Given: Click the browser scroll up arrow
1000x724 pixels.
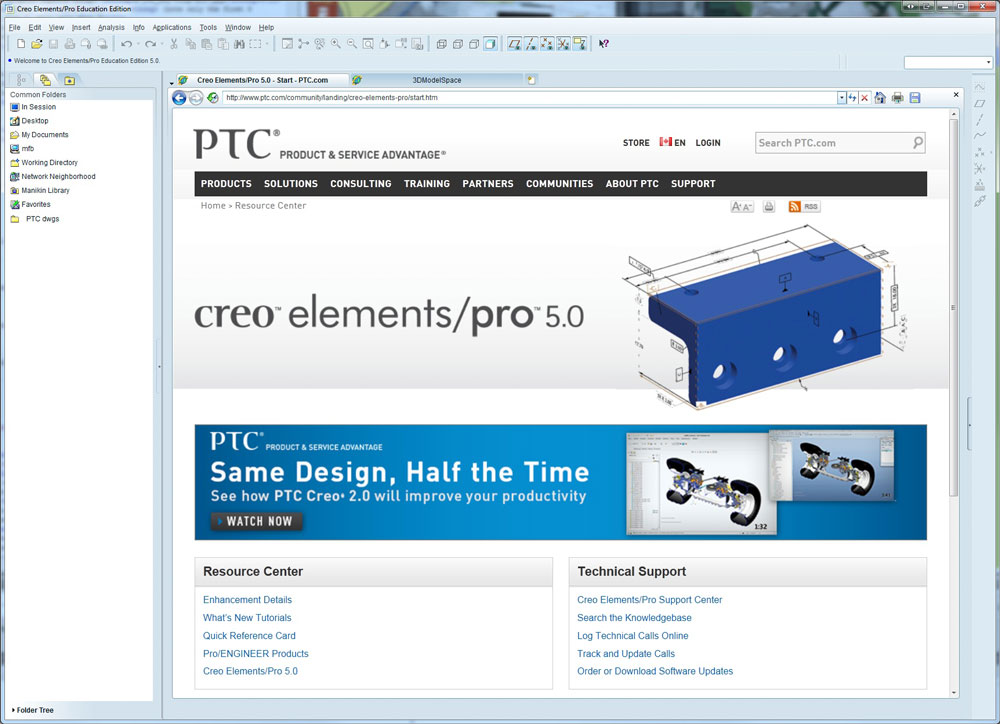Looking at the screenshot, I should pyautogui.click(x=954, y=114).
